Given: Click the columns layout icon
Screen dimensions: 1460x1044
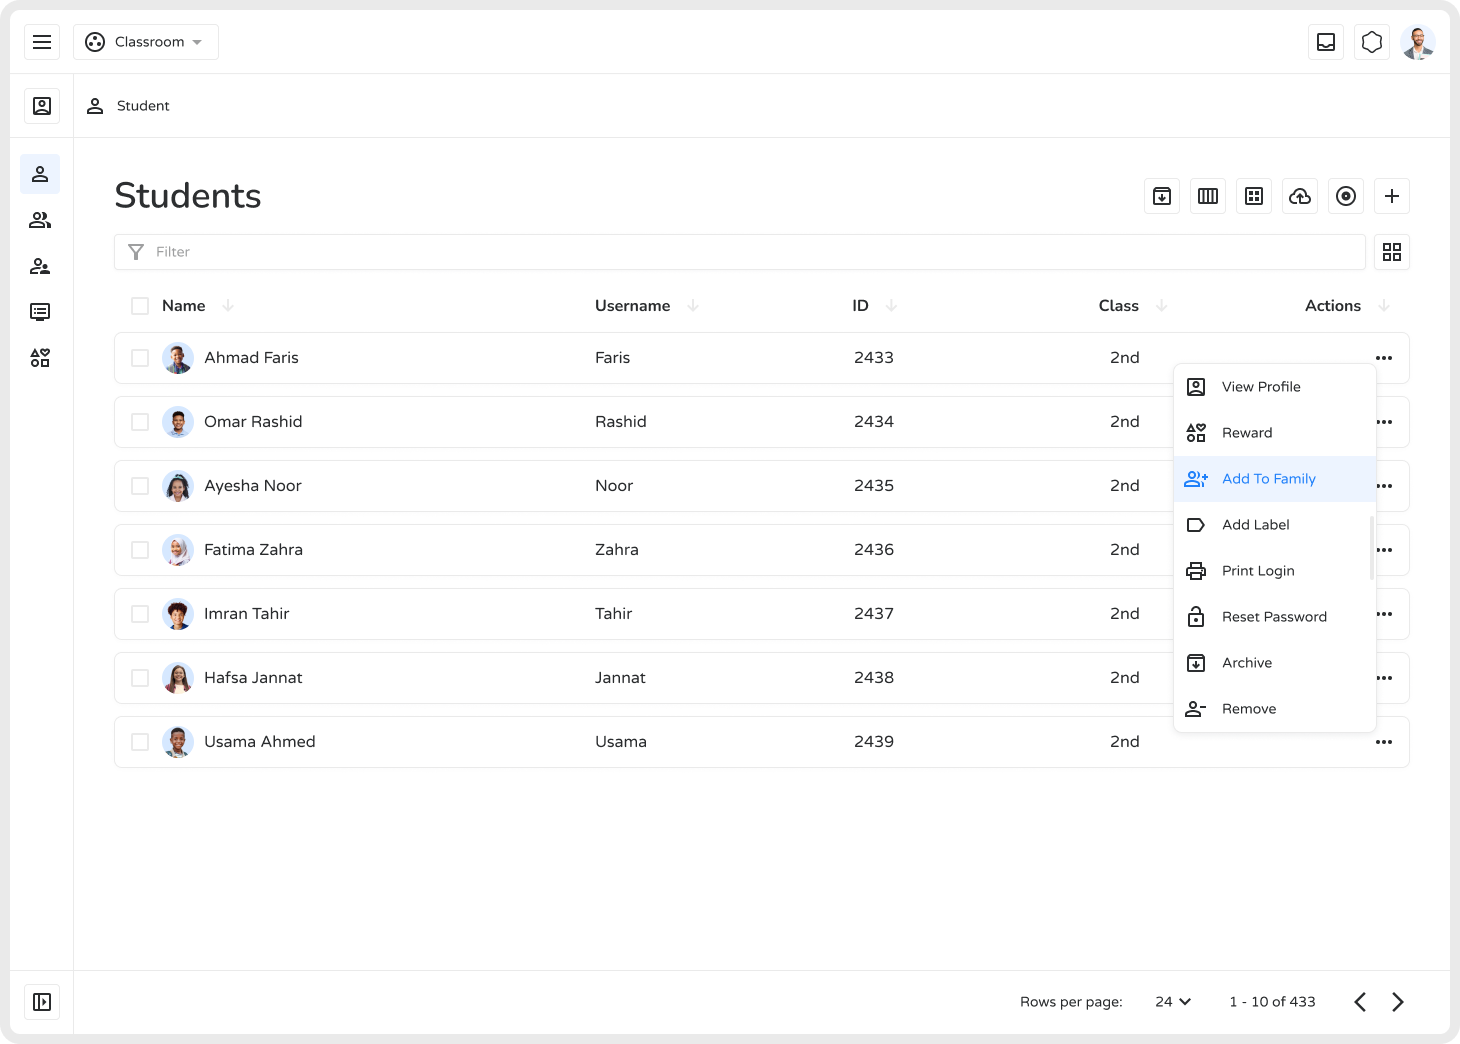Looking at the screenshot, I should (1208, 196).
